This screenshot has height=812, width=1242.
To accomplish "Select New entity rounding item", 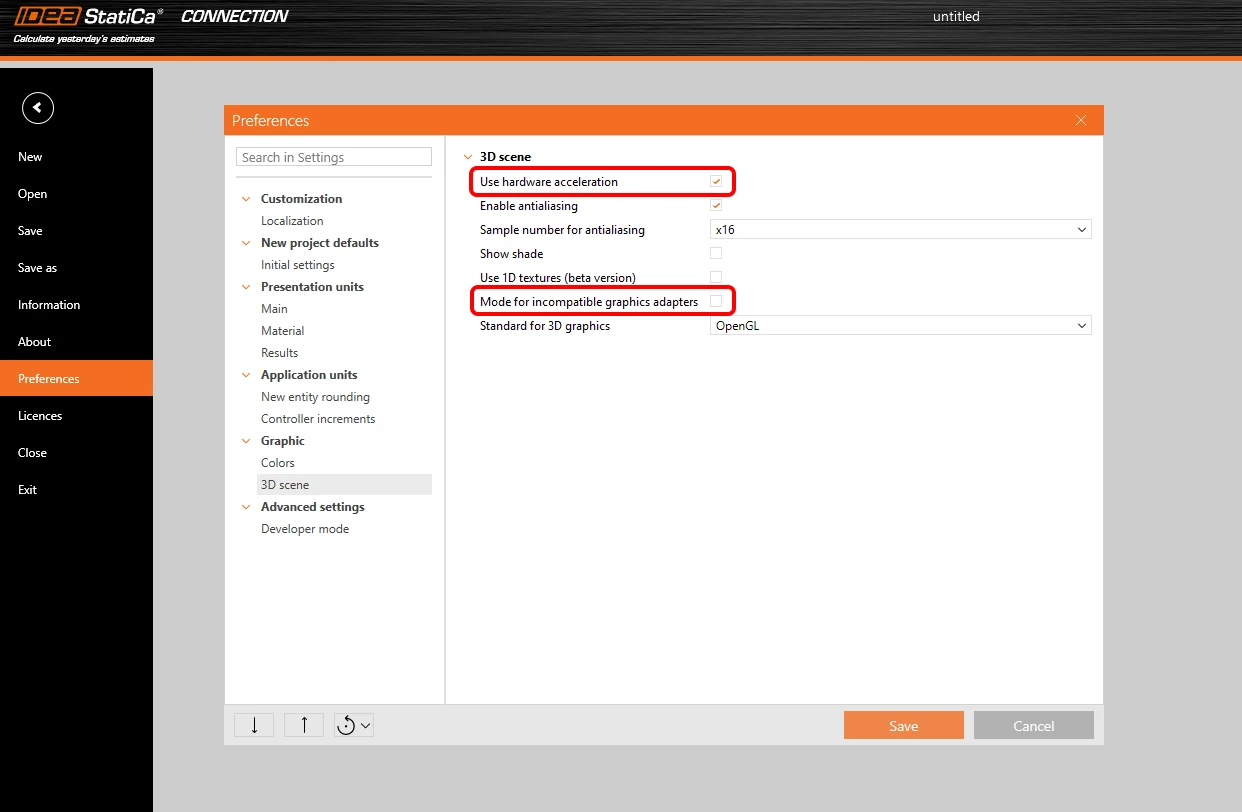I will (315, 397).
